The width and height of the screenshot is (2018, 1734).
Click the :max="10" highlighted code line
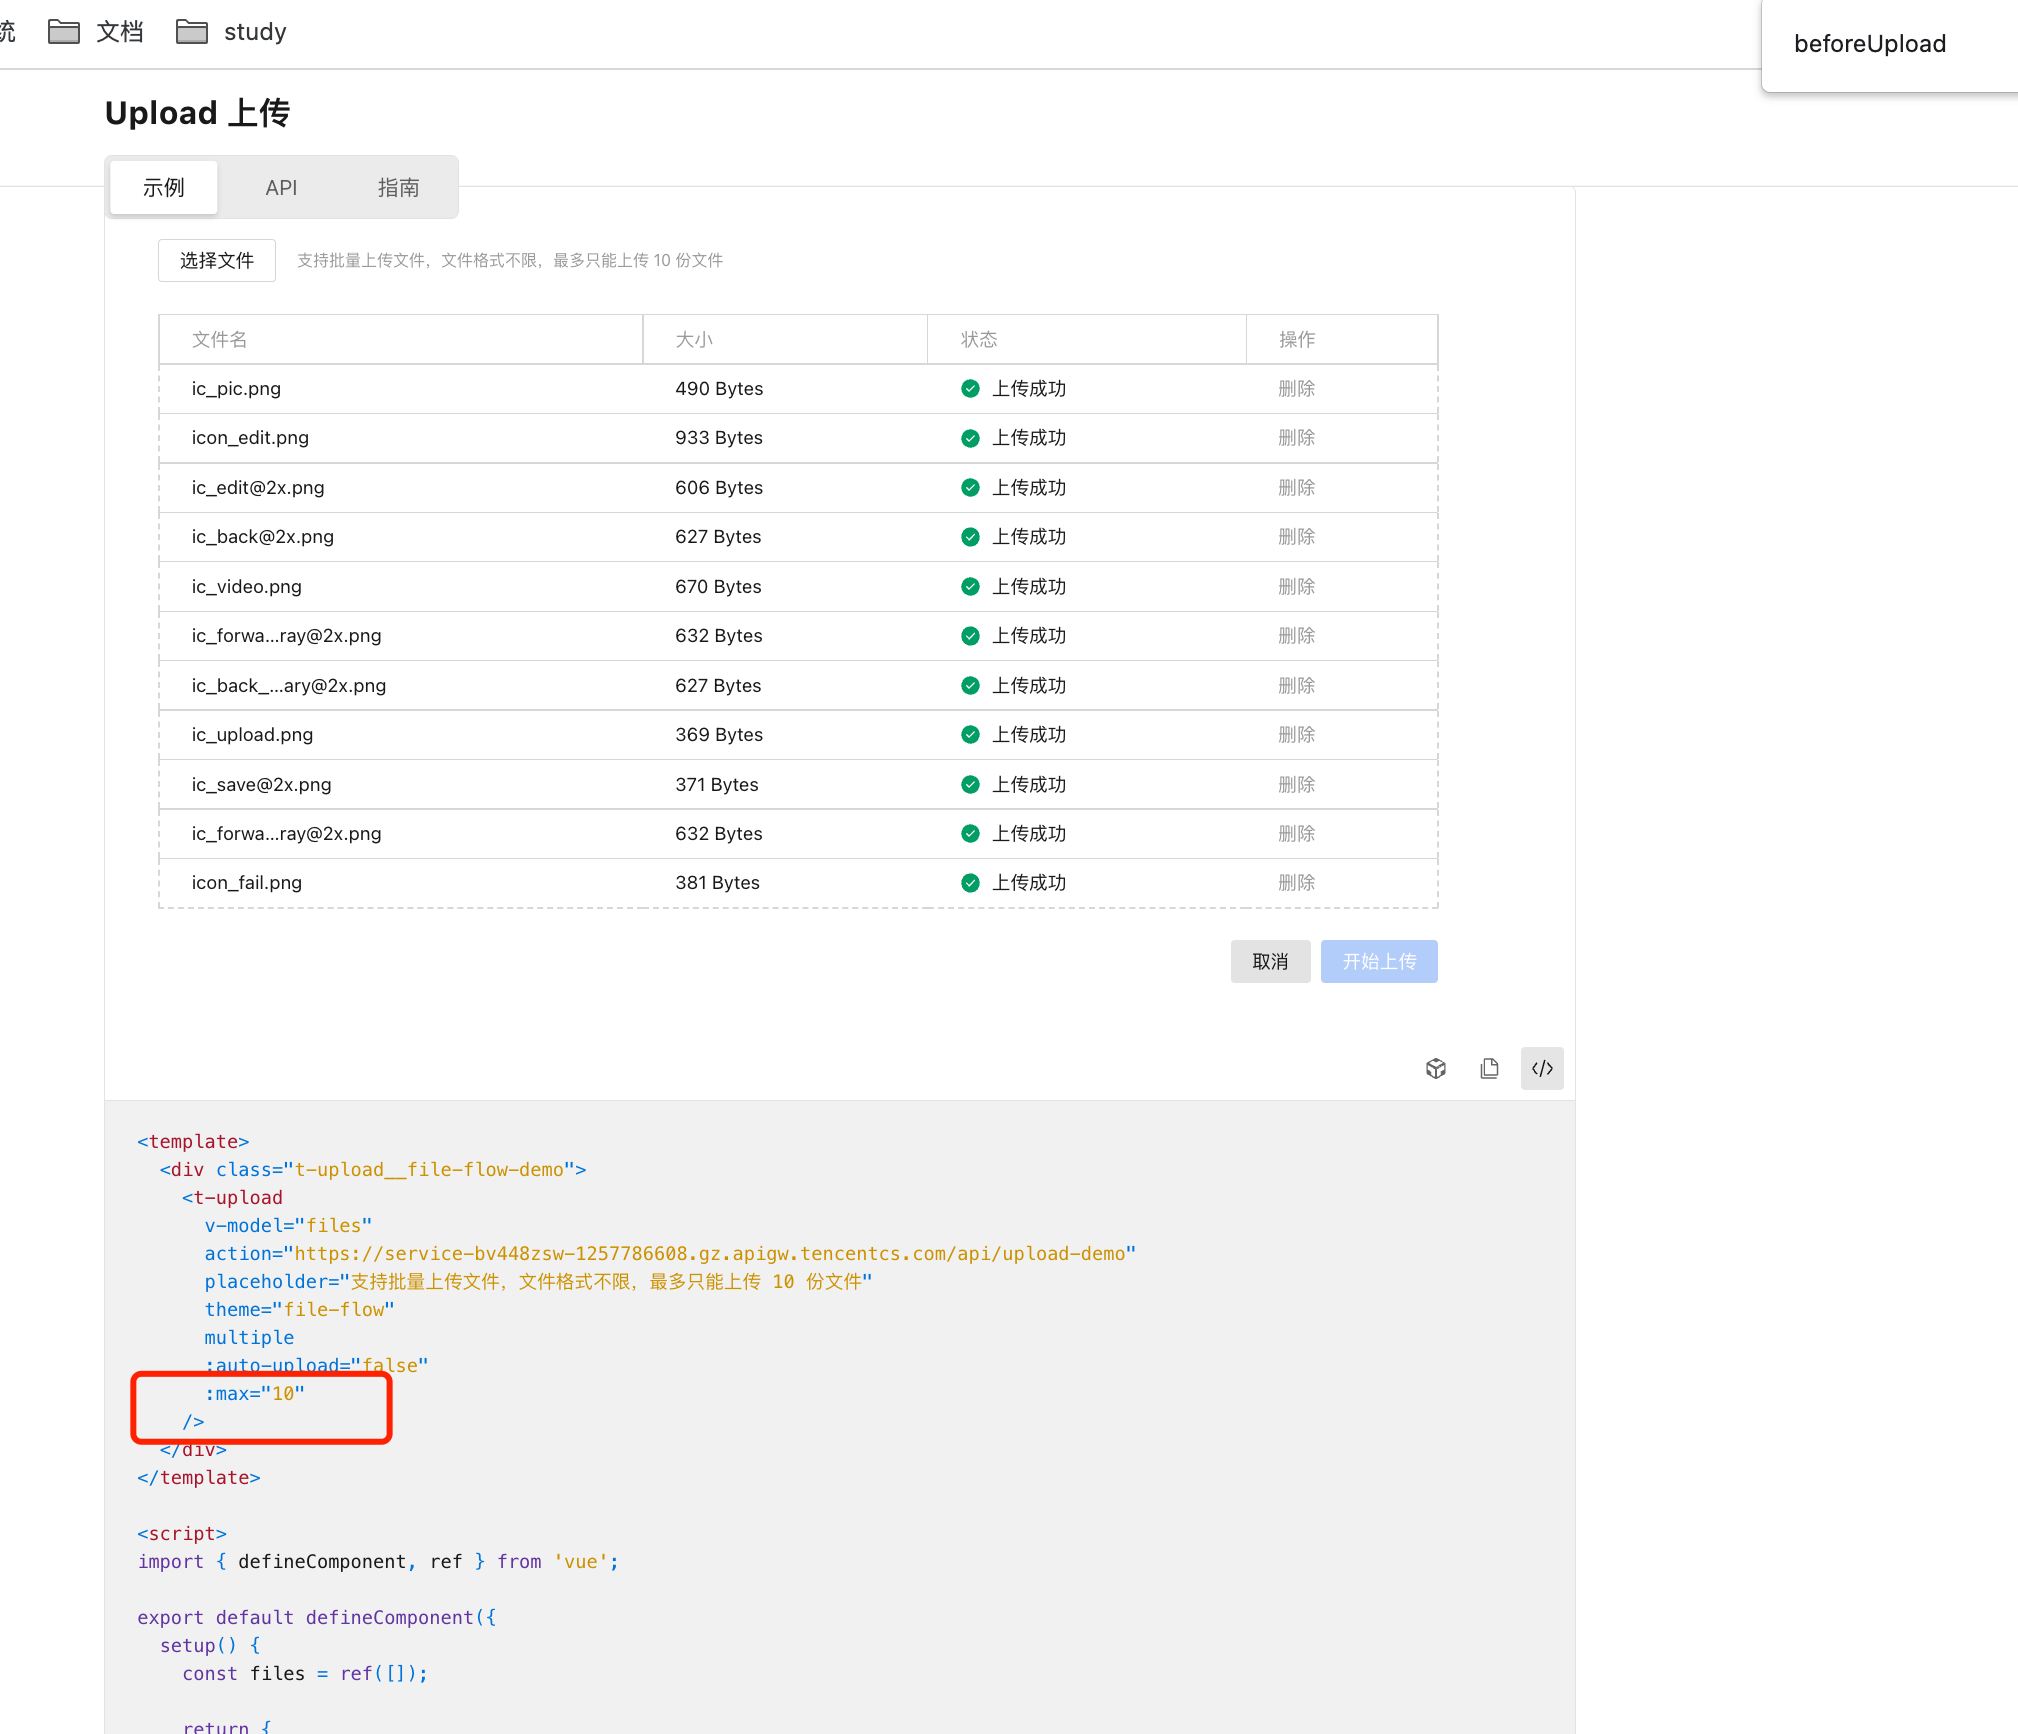(254, 1393)
